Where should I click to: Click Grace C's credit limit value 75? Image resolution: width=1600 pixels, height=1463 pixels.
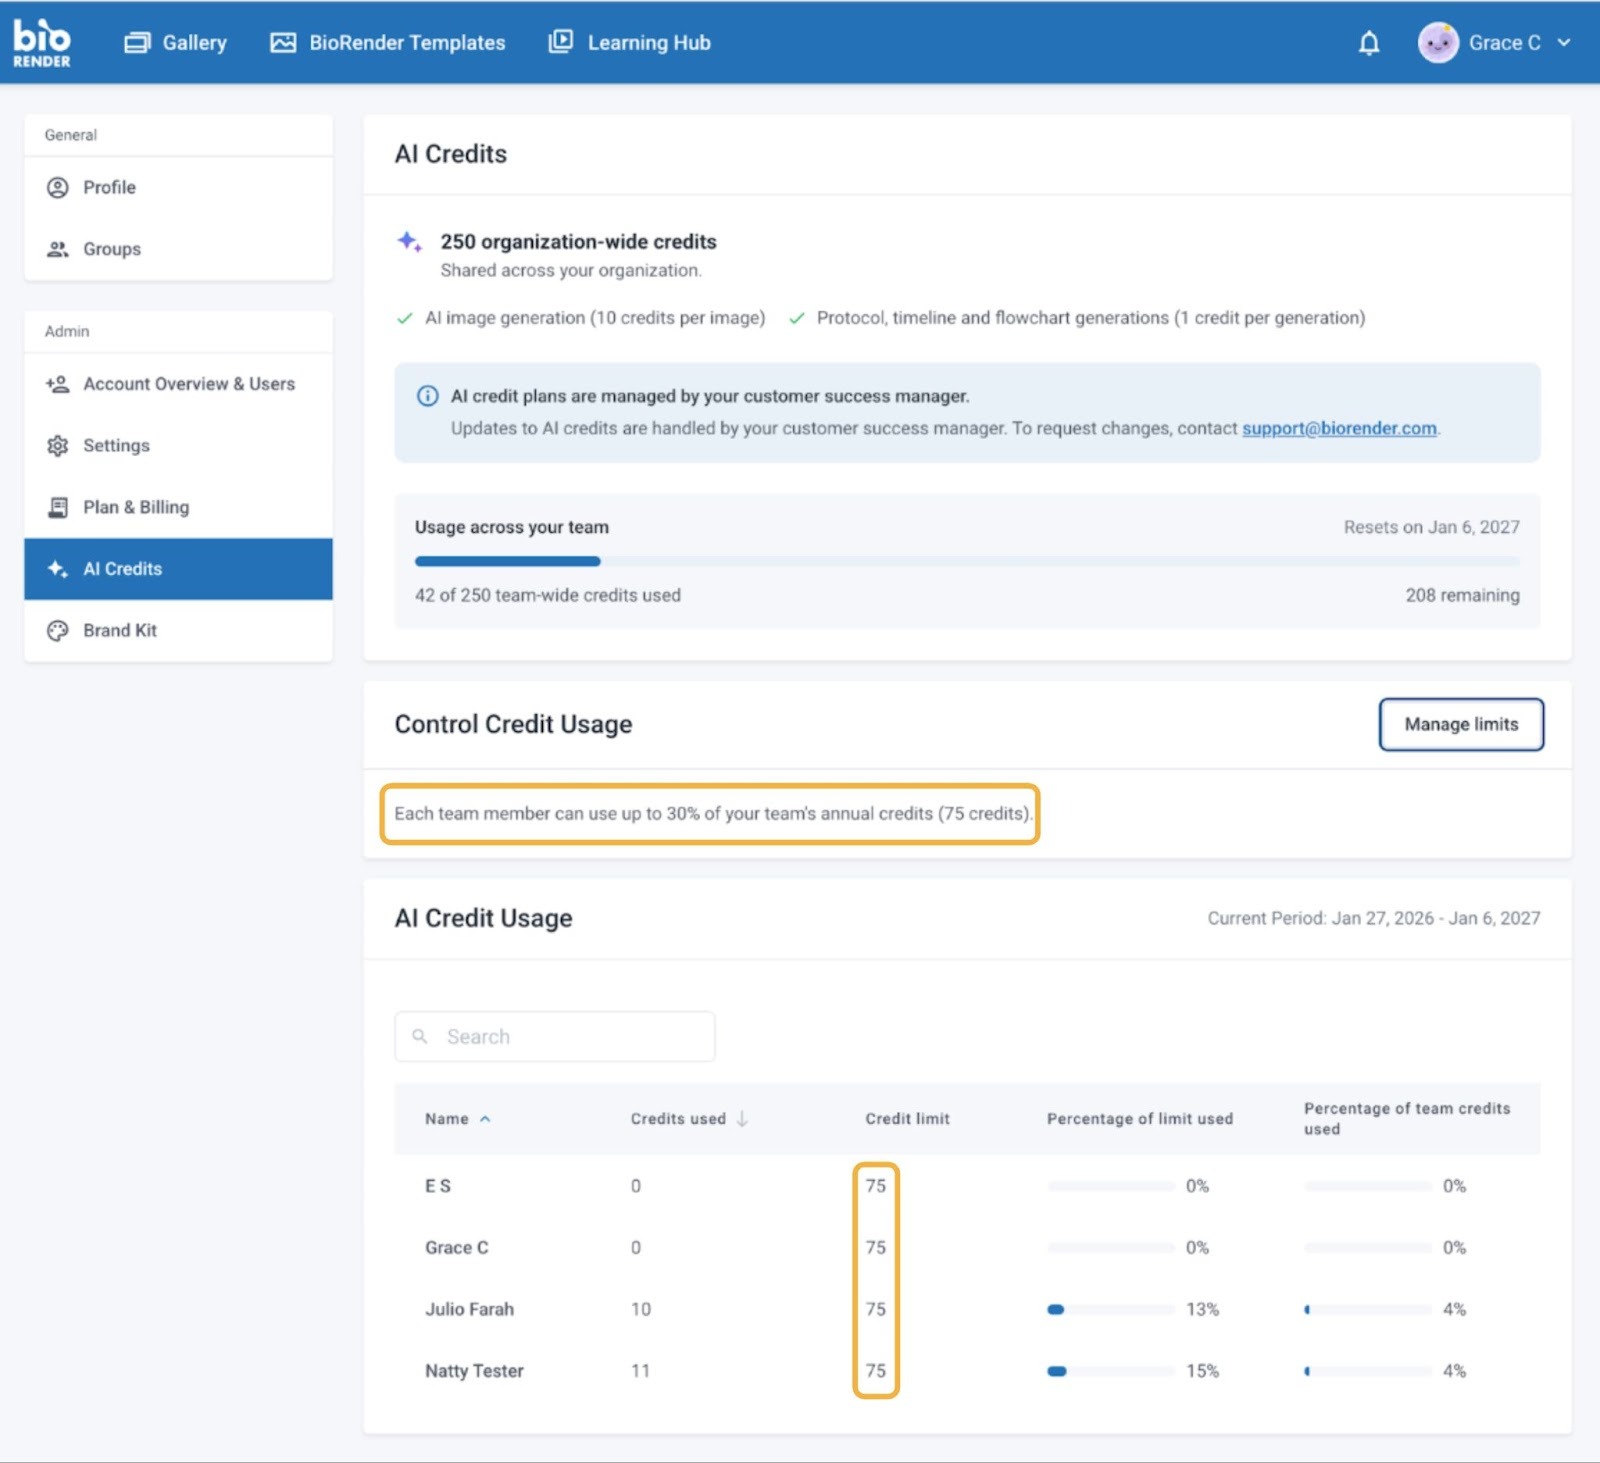click(876, 1248)
